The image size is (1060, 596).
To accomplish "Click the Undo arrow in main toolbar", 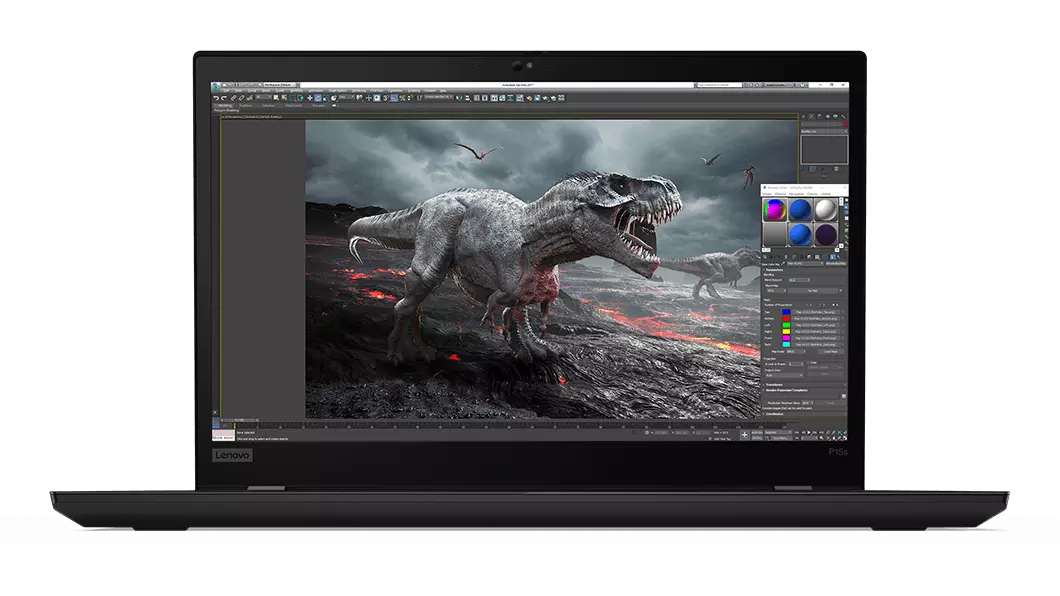I will coord(216,98).
